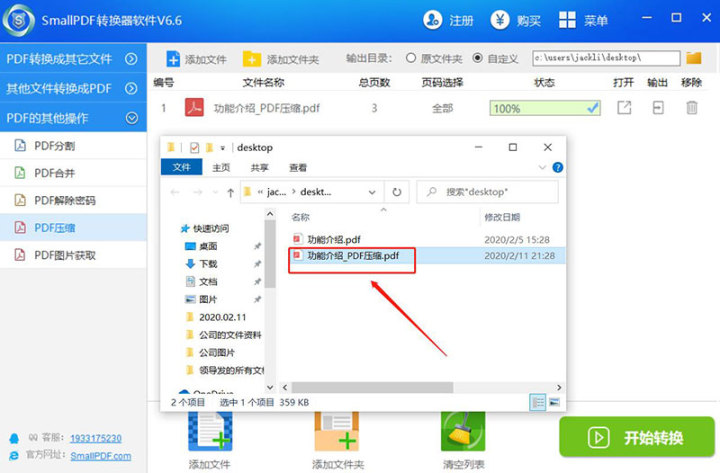Image resolution: width=720 pixels, height=473 pixels.
Task: Open the 菜单 grid menu icon
Action: [x=567, y=20]
